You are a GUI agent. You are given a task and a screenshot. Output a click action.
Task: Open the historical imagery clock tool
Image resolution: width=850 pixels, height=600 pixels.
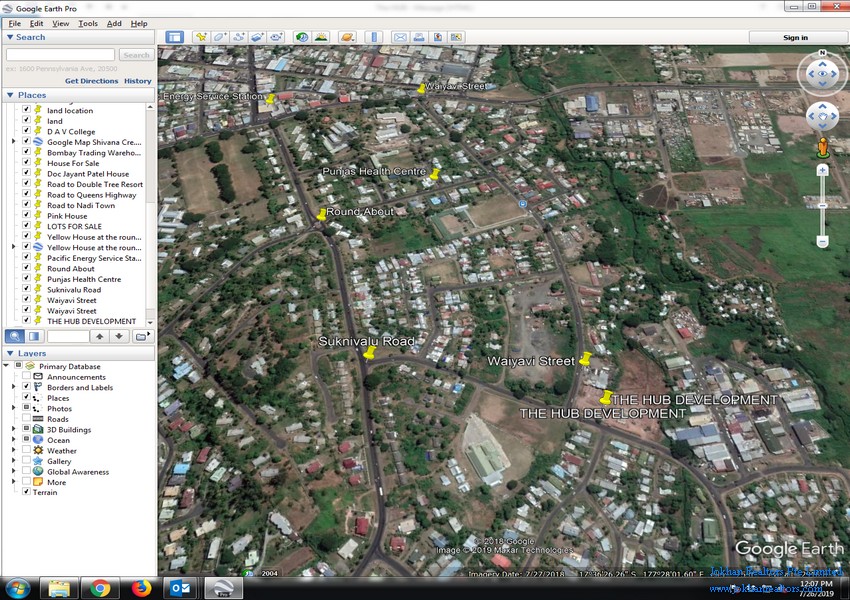click(302, 37)
